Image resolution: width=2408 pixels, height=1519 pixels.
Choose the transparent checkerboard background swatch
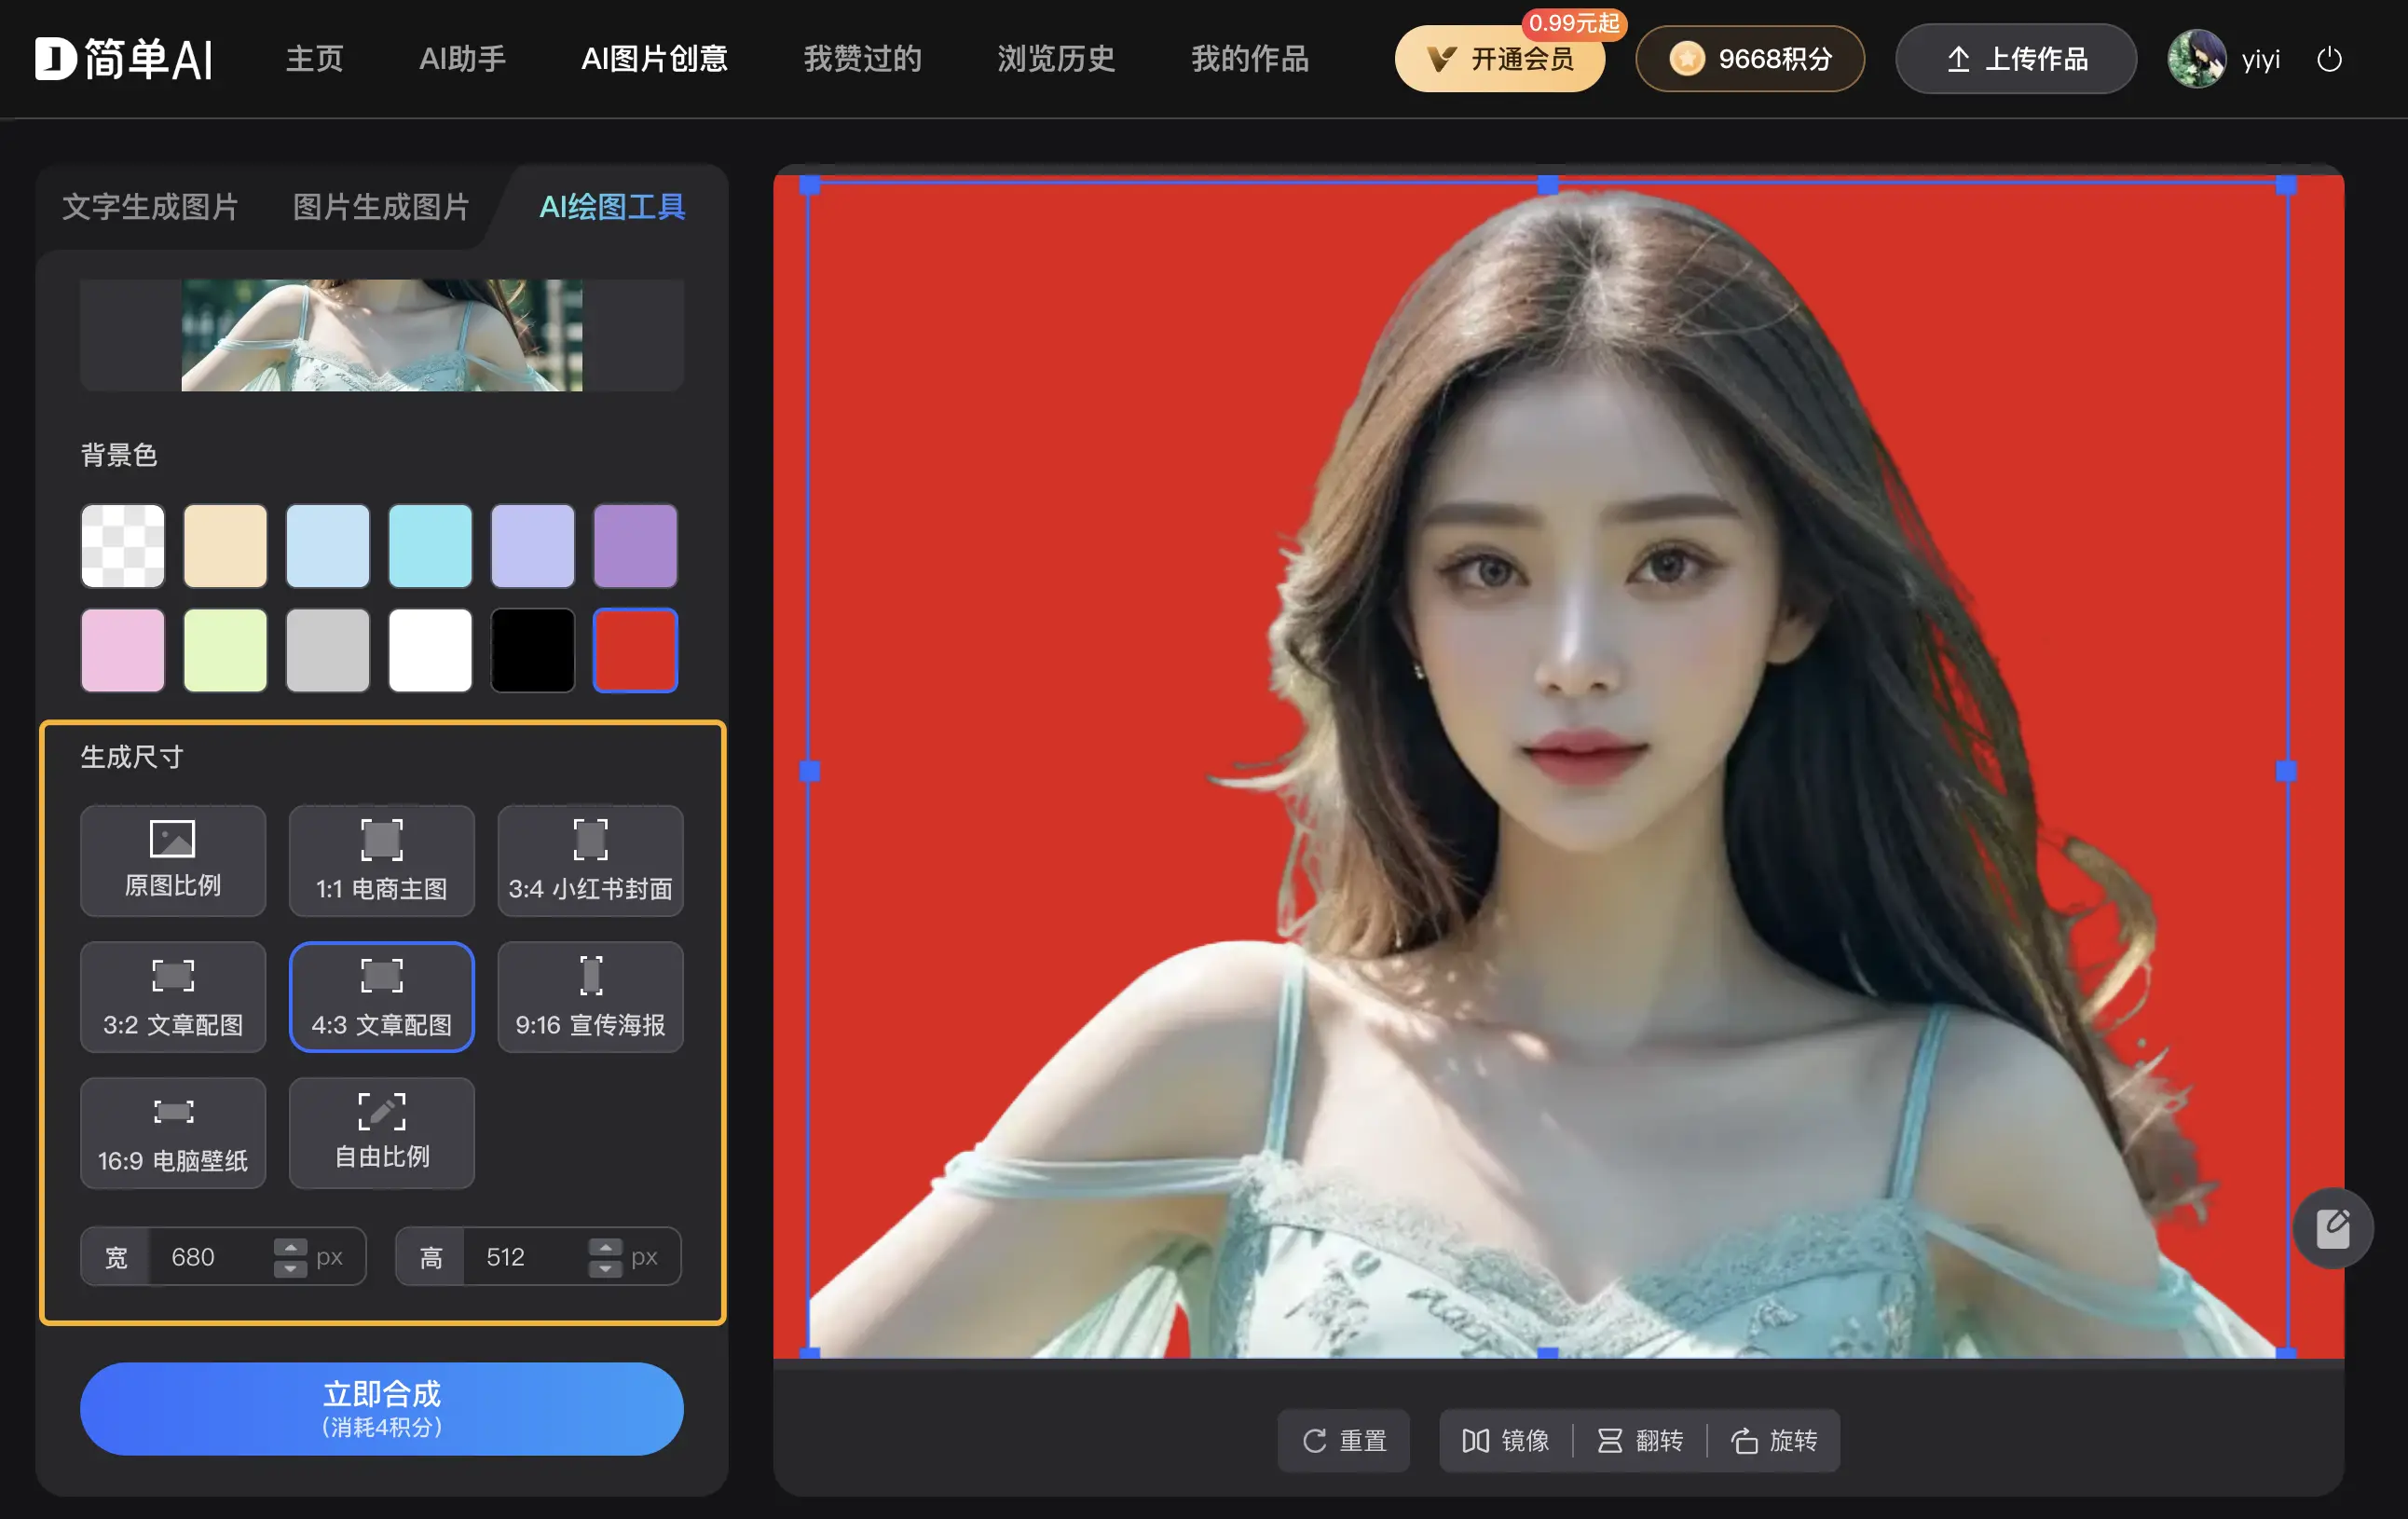tap(123, 546)
